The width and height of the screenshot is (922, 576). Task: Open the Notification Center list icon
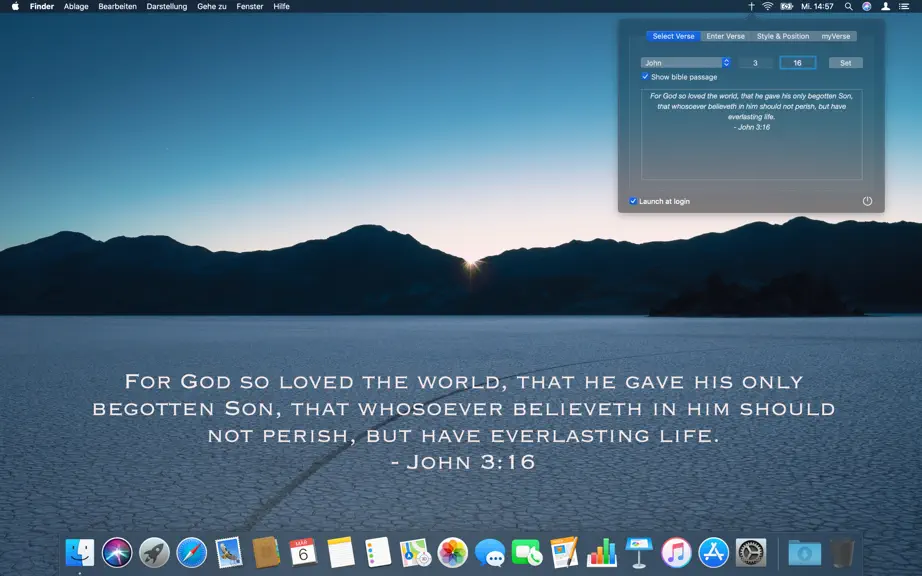(x=904, y=6)
